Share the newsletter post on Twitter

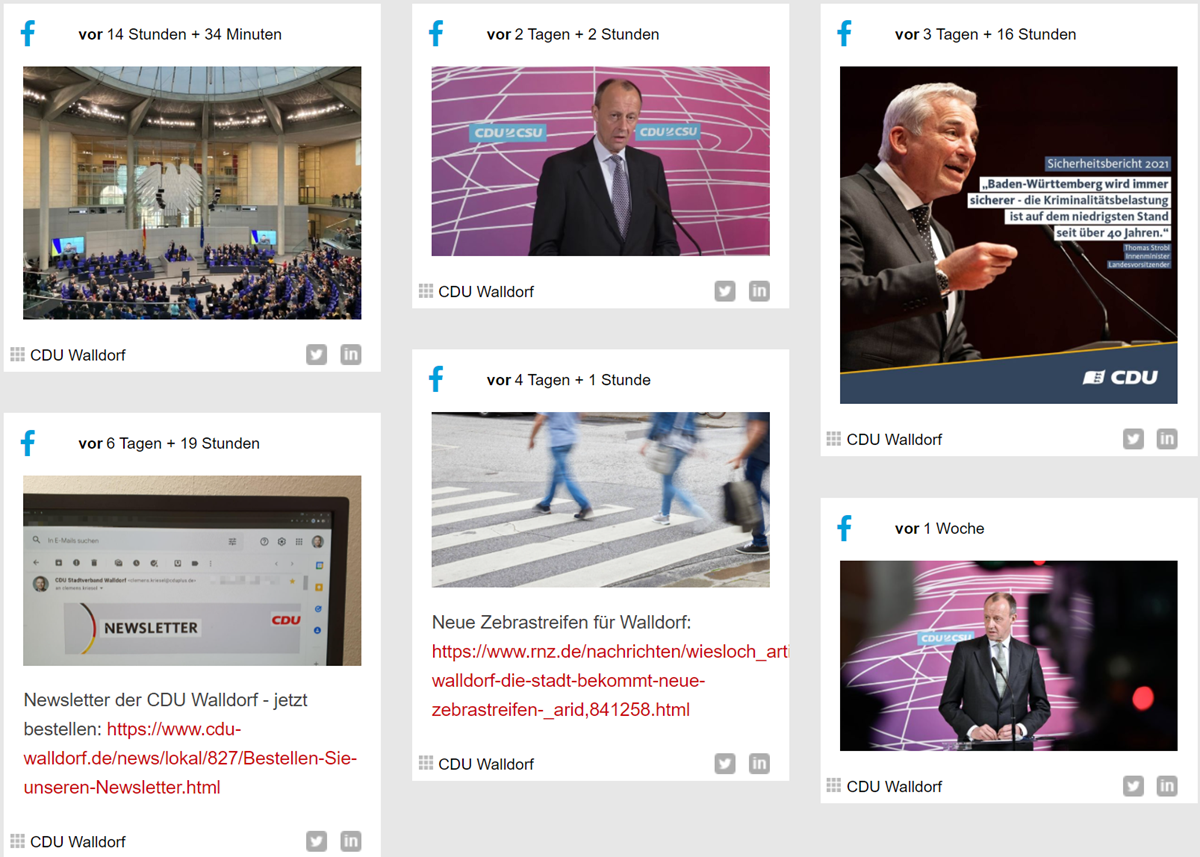click(x=317, y=841)
